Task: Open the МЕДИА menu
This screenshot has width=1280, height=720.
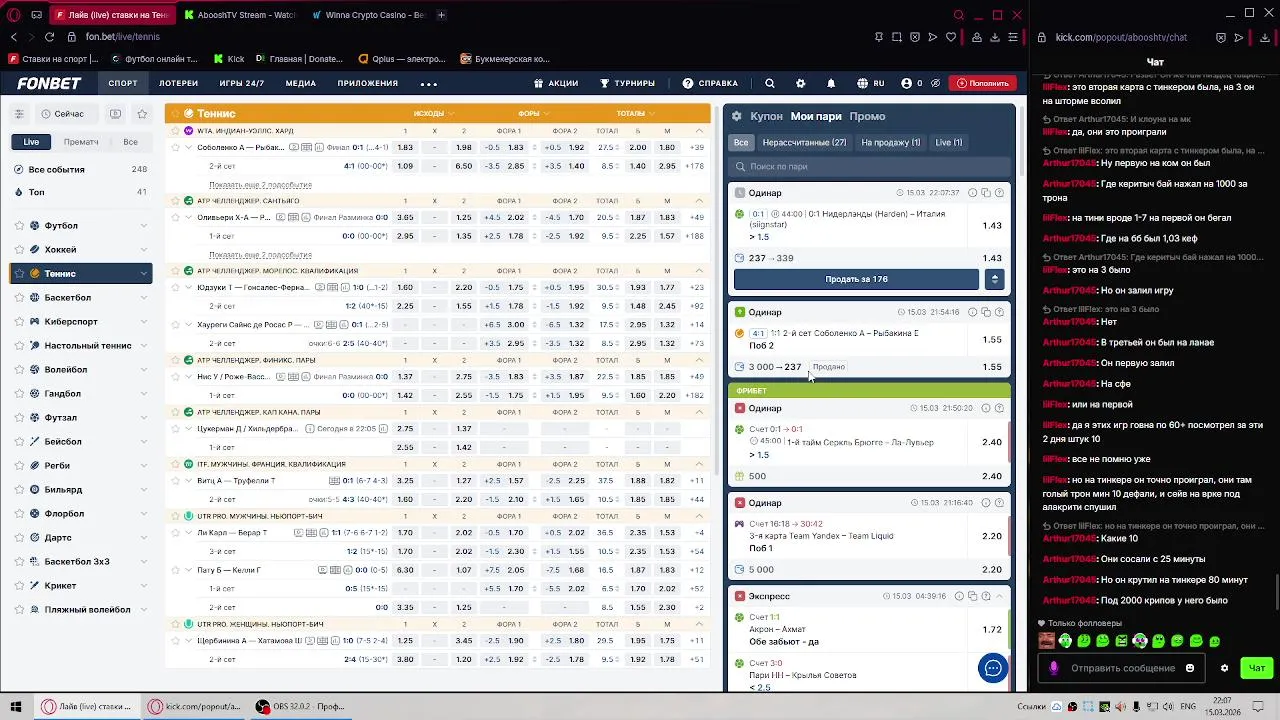Action: pyautogui.click(x=301, y=83)
